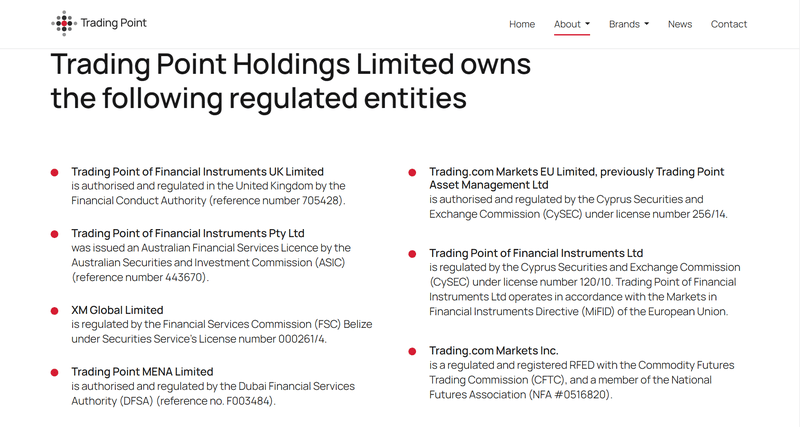
Task: Click 'Australian Securities and Investment Commission (ASIC)' line
Action: 208,263
